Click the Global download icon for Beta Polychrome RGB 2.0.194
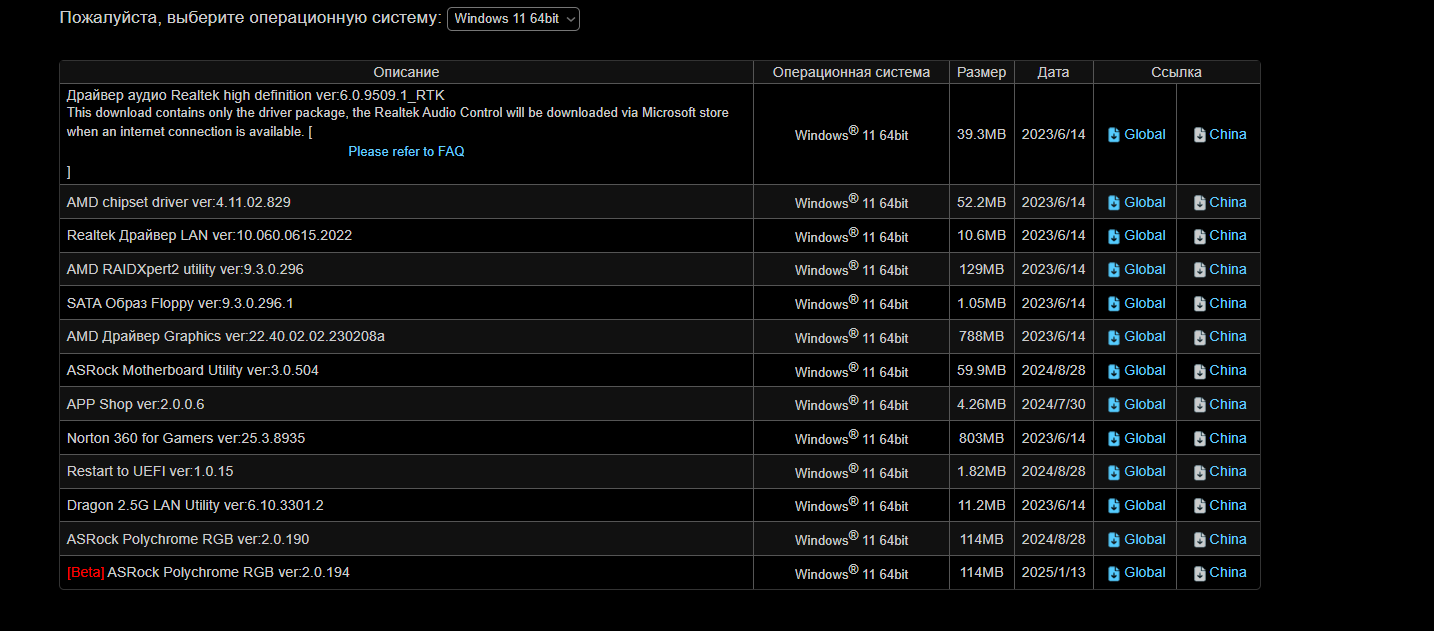 tap(1114, 573)
